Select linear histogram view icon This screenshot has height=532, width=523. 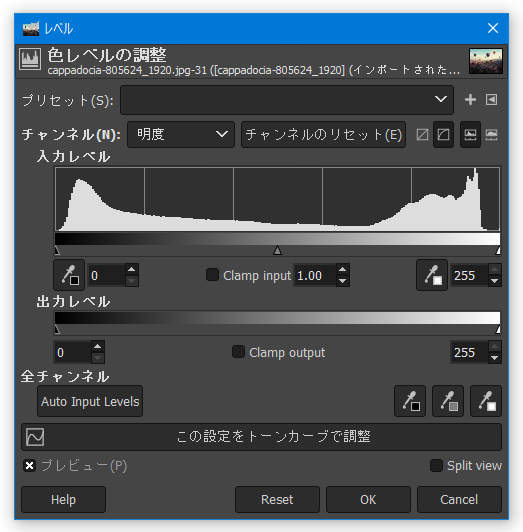pyautogui.click(x=470, y=135)
